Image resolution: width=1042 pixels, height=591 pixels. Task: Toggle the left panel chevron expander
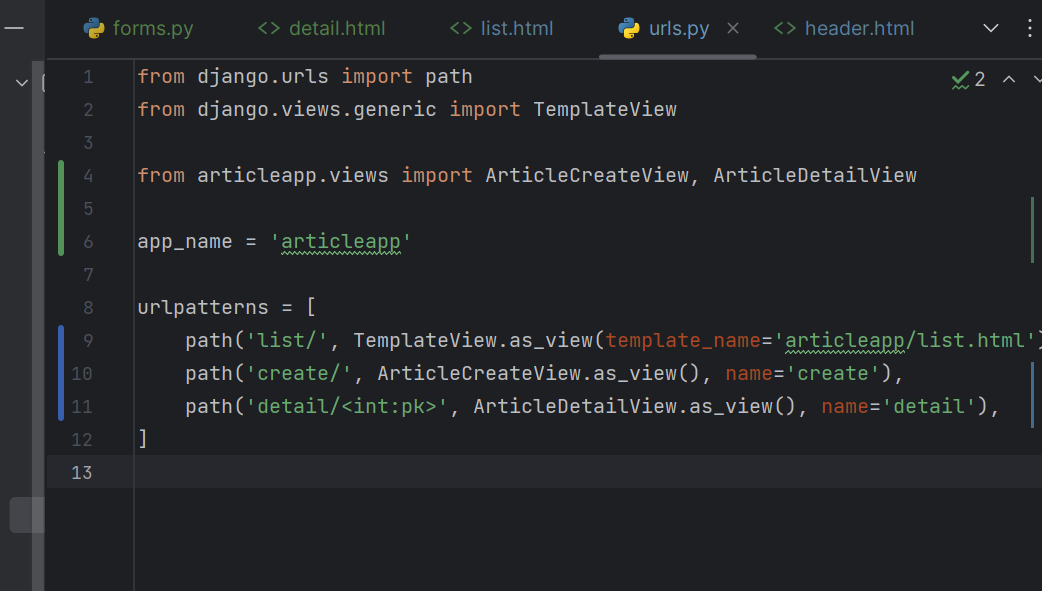coord(22,83)
